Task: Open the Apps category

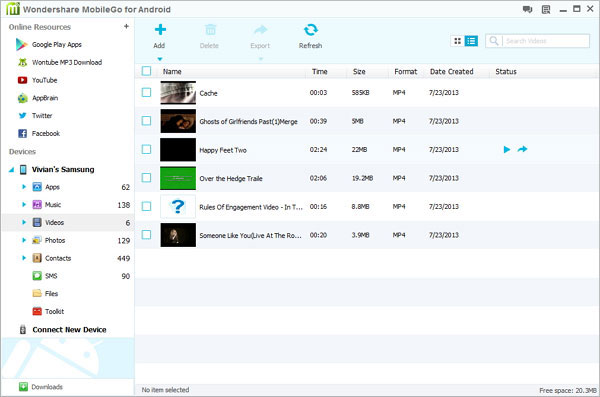Action: [x=52, y=187]
